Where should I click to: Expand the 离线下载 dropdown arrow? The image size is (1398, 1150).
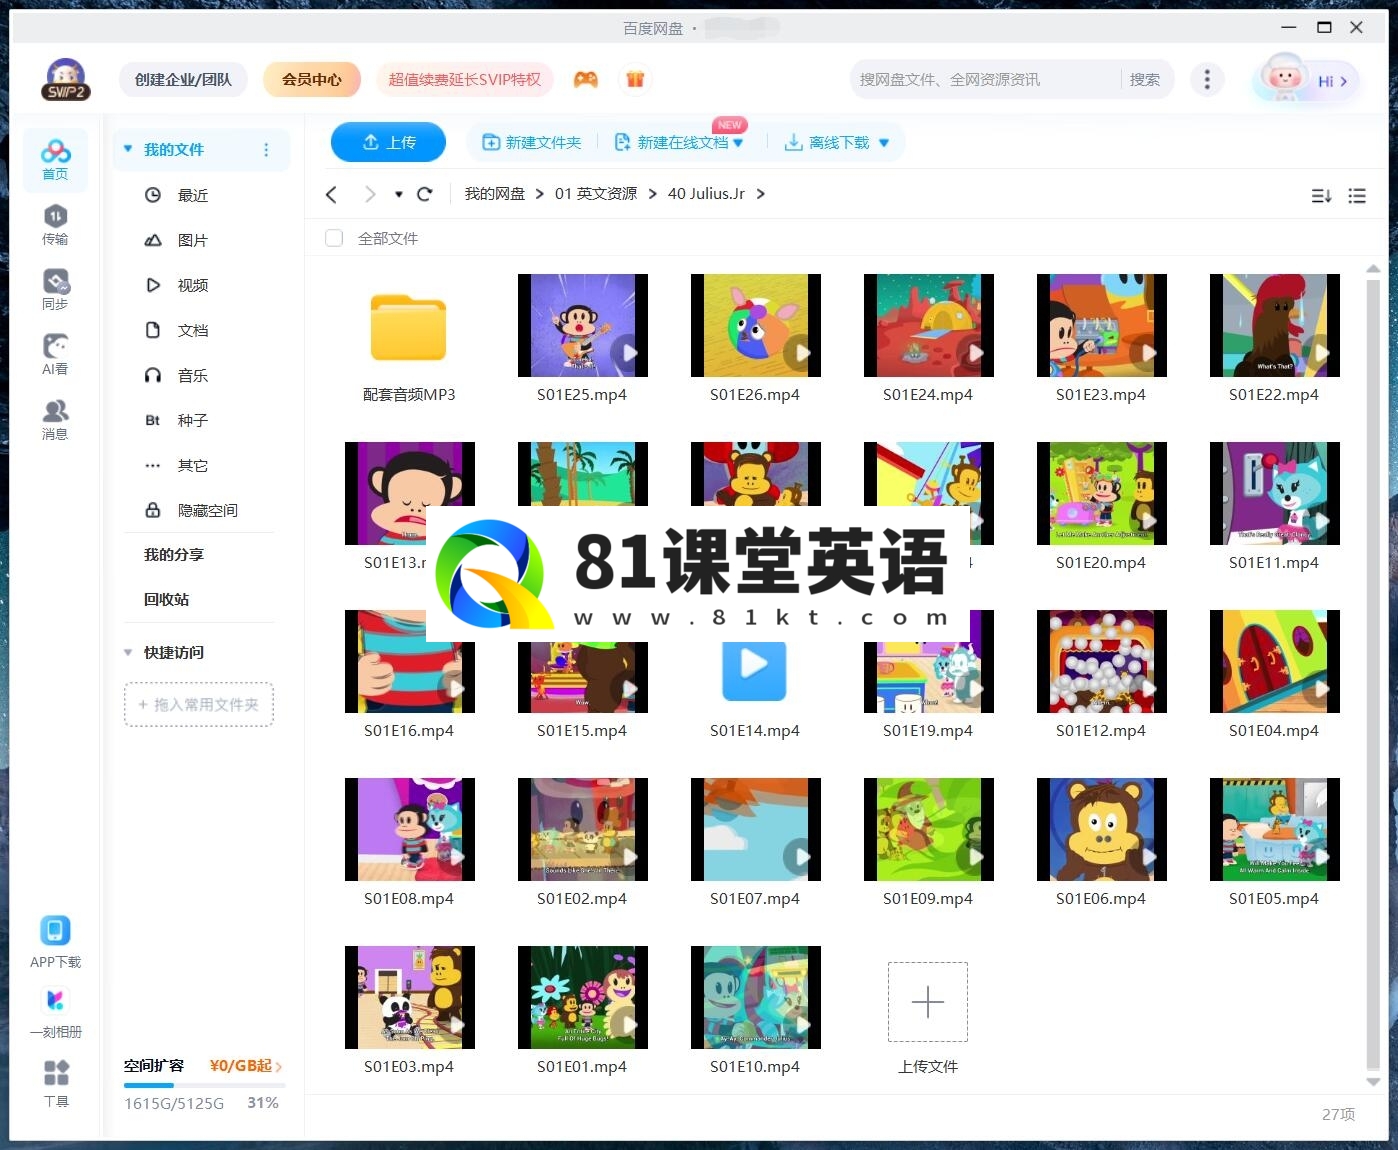[x=884, y=143]
